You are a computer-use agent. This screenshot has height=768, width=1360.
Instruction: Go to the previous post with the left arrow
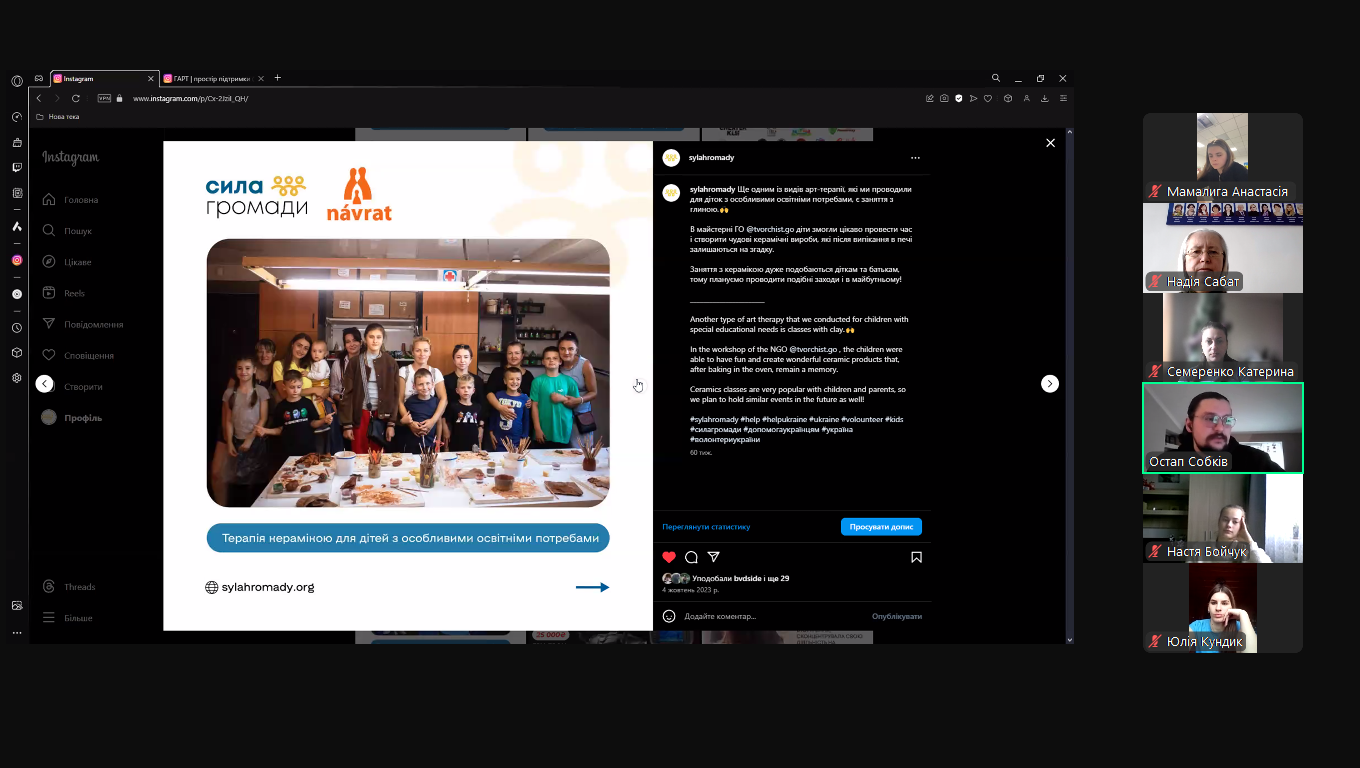click(44, 384)
